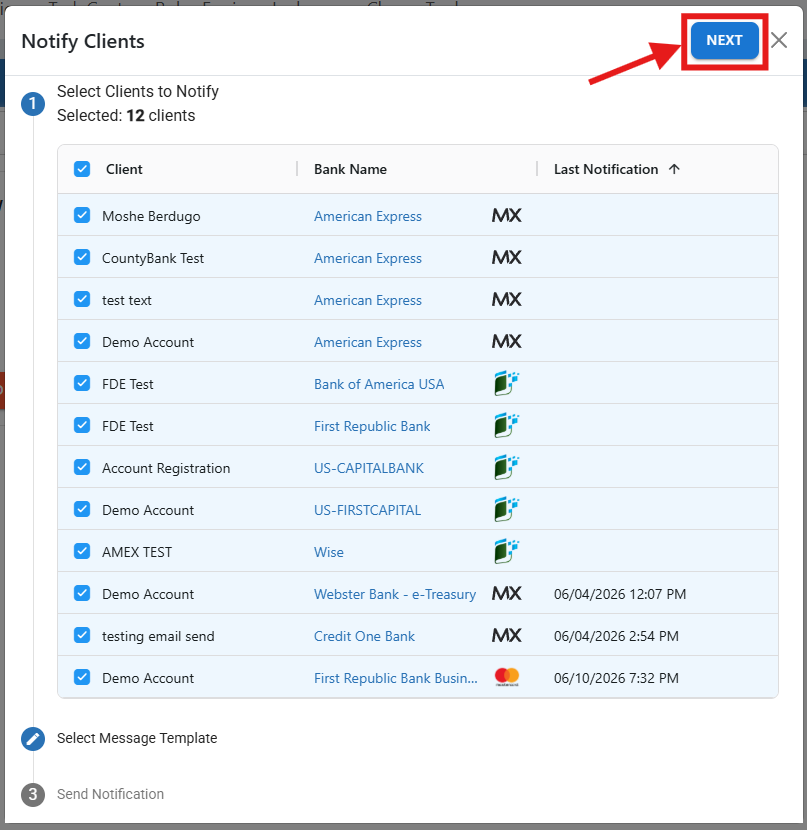
Task: Click the pencil step icon for Message Template
Action: coord(33,738)
